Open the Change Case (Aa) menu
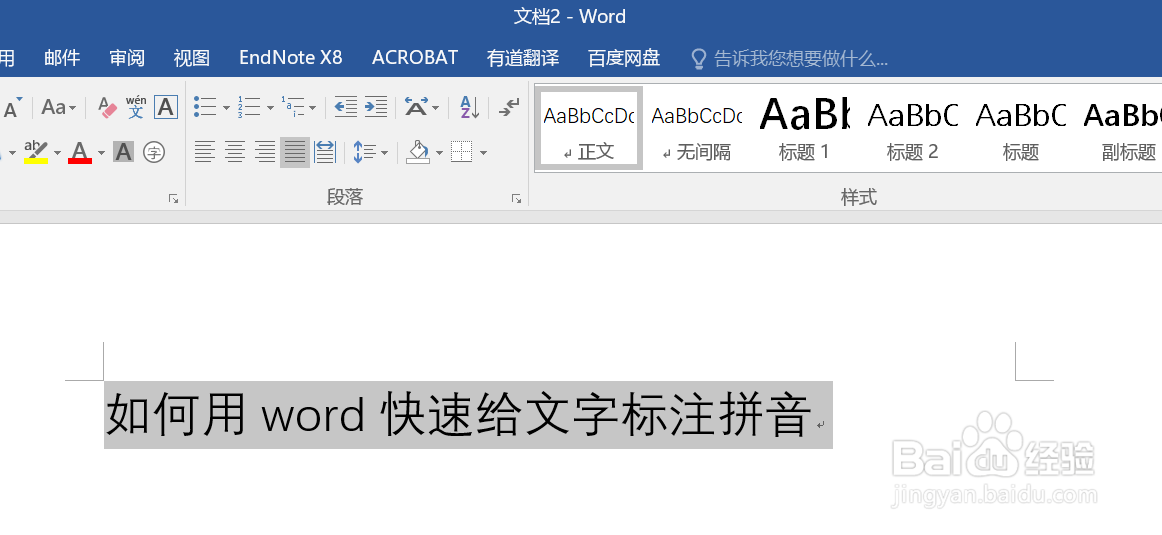The image size is (1162, 535). point(59,107)
